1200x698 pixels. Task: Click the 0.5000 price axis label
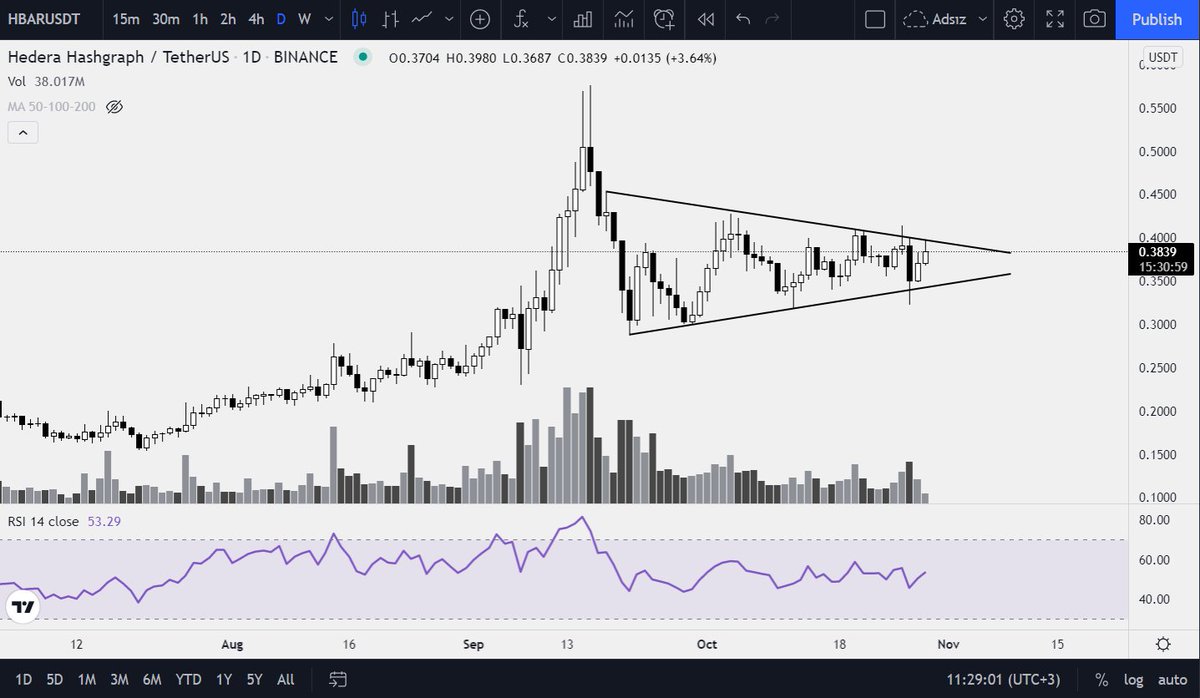[1158, 152]
